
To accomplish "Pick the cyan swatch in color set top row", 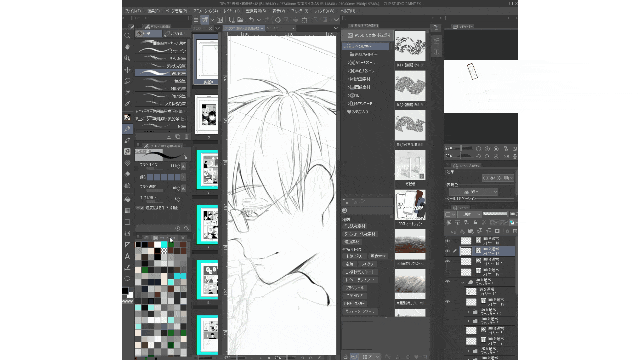I will [x=164, y=244].
